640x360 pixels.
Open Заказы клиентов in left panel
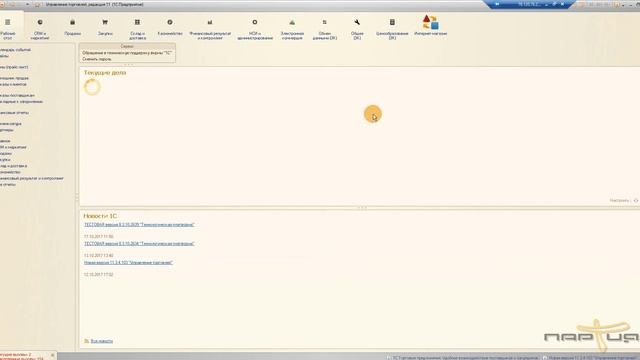click(x=13, y=84)
